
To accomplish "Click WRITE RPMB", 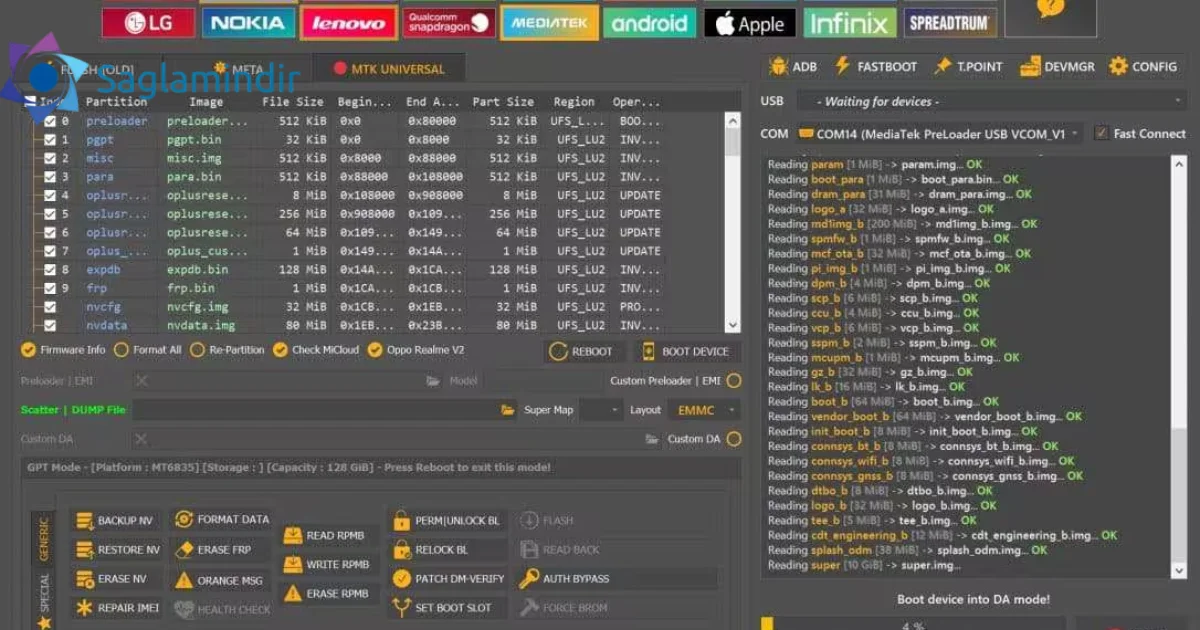I will pos(328,565).
